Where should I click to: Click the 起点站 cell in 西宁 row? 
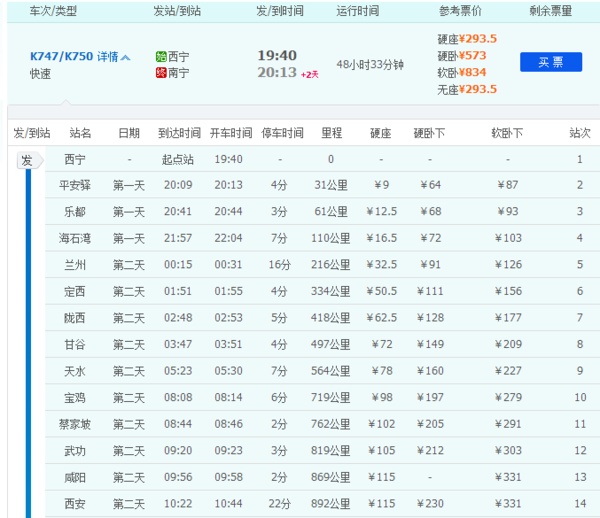pos(178,159)
